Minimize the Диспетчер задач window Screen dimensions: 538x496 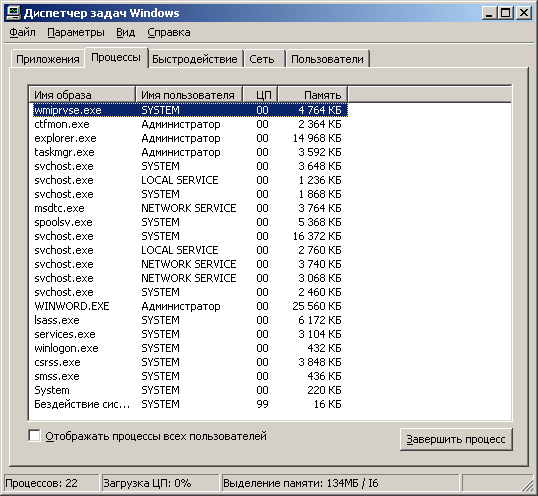[x=489, y=13]
